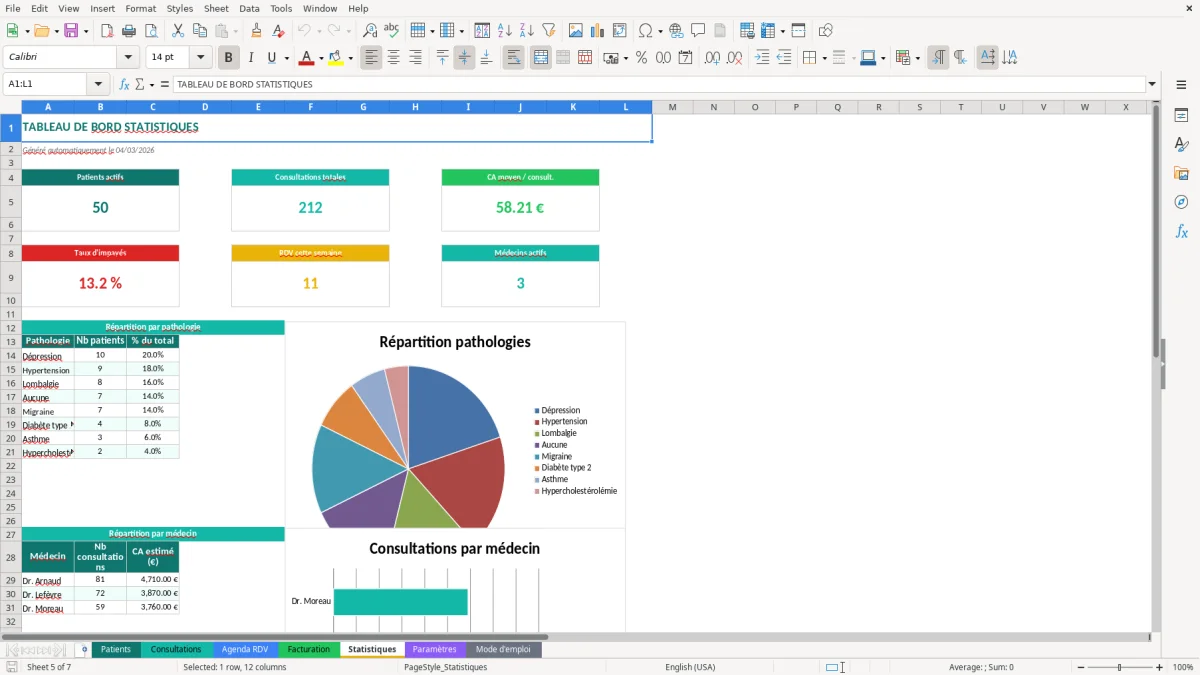The width and height of the screenshot is (1200, 675).
Task: Expand the formula bar arrow
Action: [1152, 84]
